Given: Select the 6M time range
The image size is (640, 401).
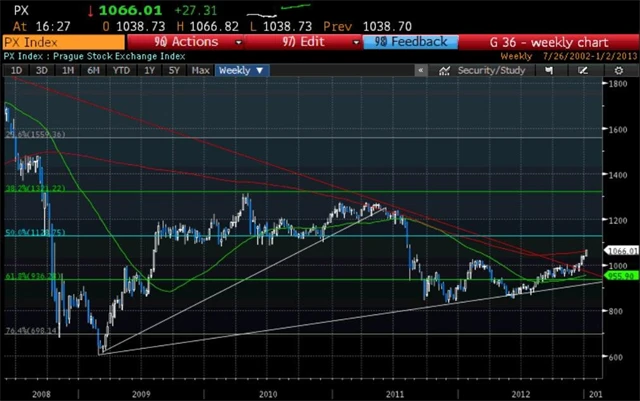Looking at the screenshot, I should (93, 71).
